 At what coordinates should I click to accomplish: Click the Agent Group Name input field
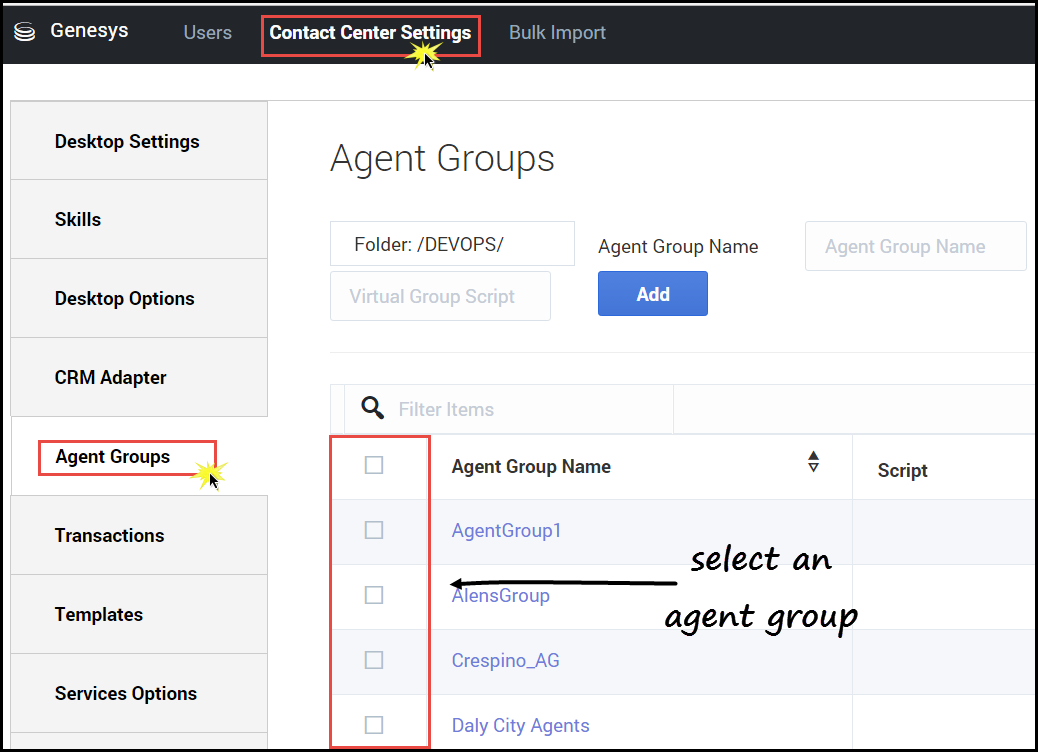tap(914, 247)
